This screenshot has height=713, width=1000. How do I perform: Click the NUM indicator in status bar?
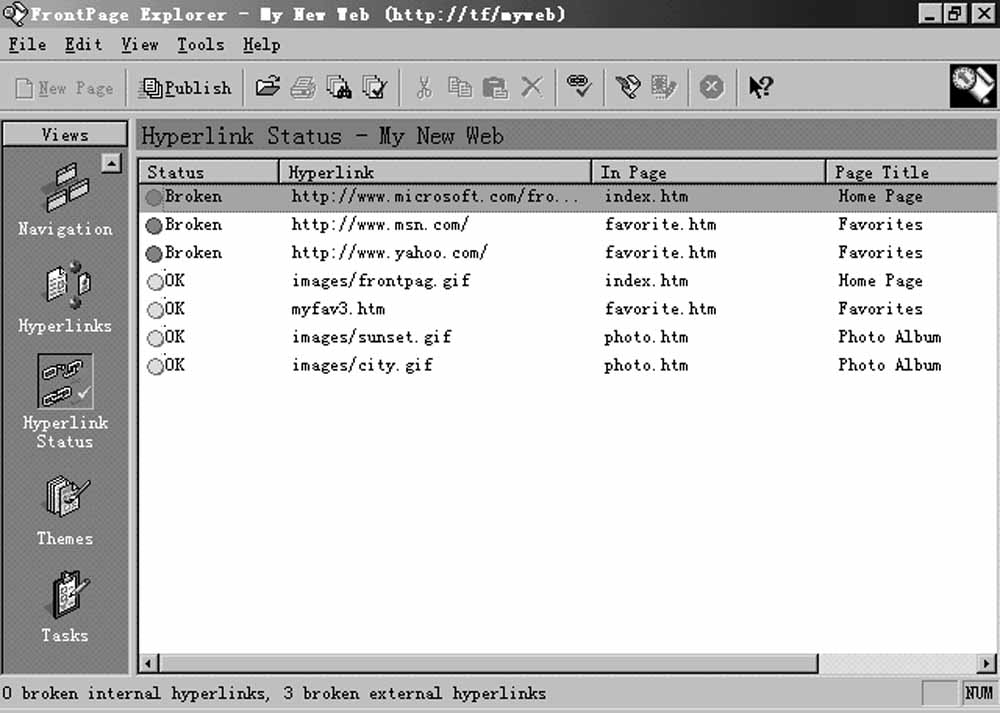979,693
